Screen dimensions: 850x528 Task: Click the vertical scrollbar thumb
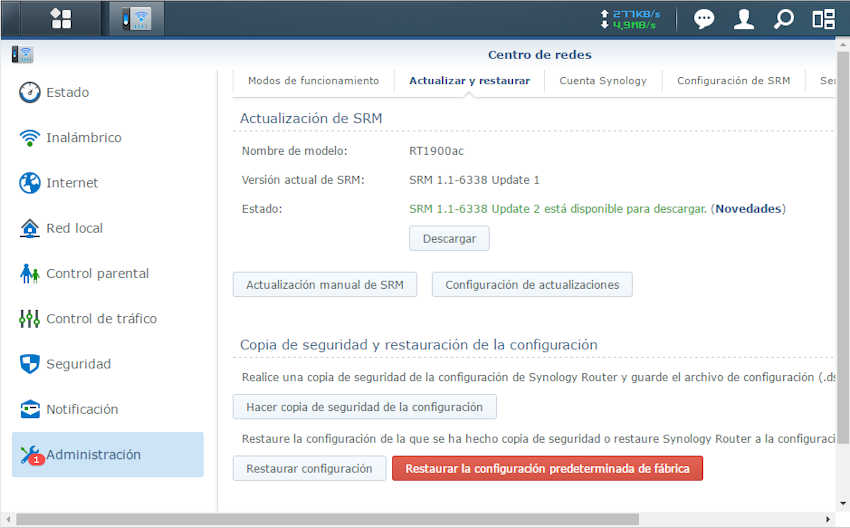click(x=842, y=248)
